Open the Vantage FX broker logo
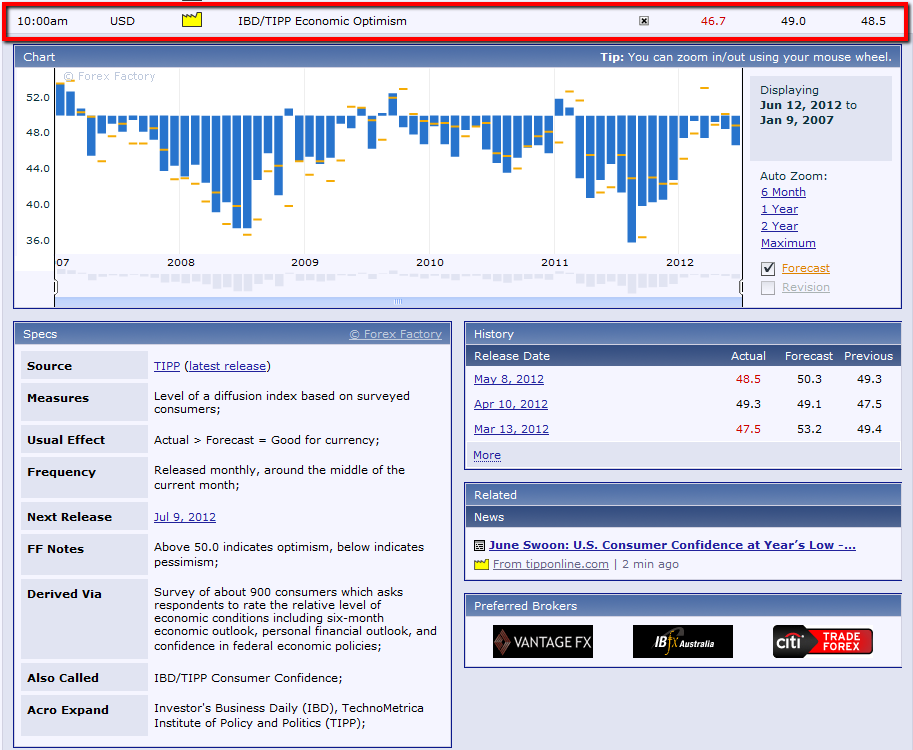 pyautogui.click(x=543, y=642)
